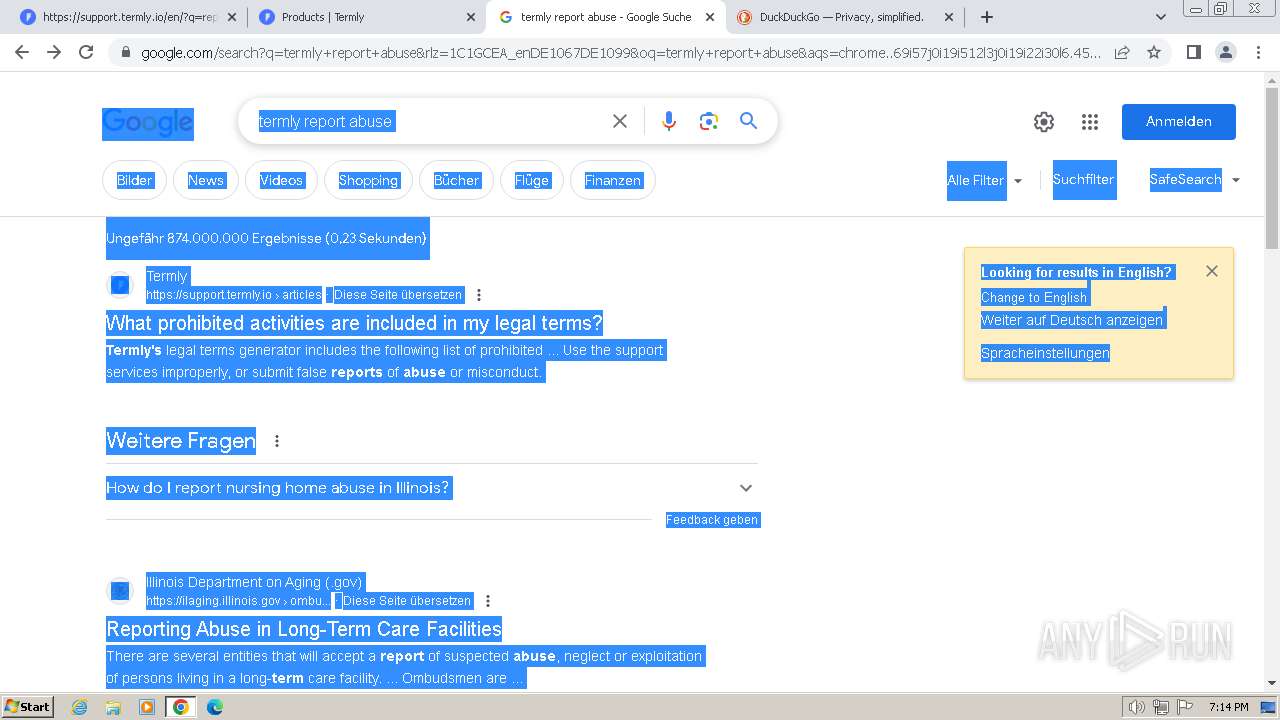Submit search with magnifier icon
1280x720 pixels.
[748, 121]
